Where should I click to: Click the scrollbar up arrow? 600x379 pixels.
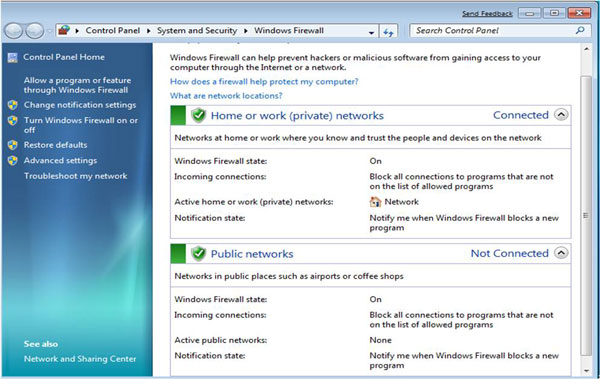(x=586, y=49)
